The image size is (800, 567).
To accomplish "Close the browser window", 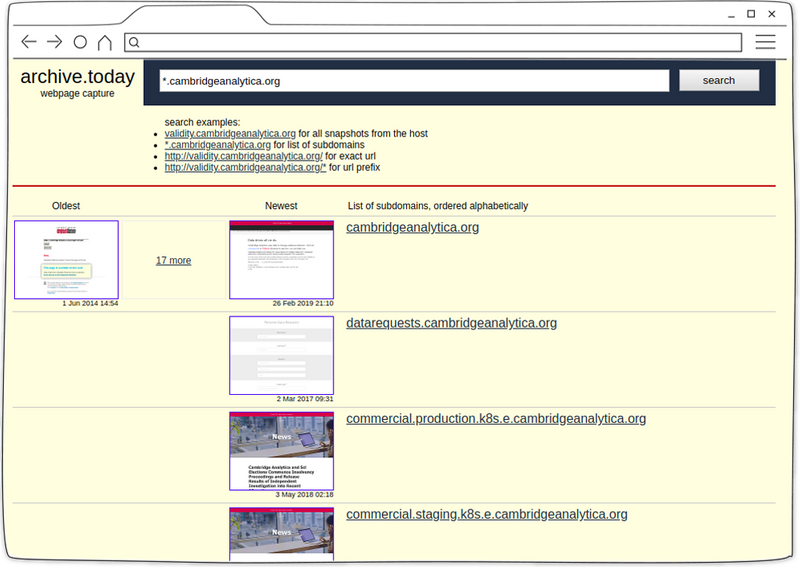I will (x=772, y=14).
